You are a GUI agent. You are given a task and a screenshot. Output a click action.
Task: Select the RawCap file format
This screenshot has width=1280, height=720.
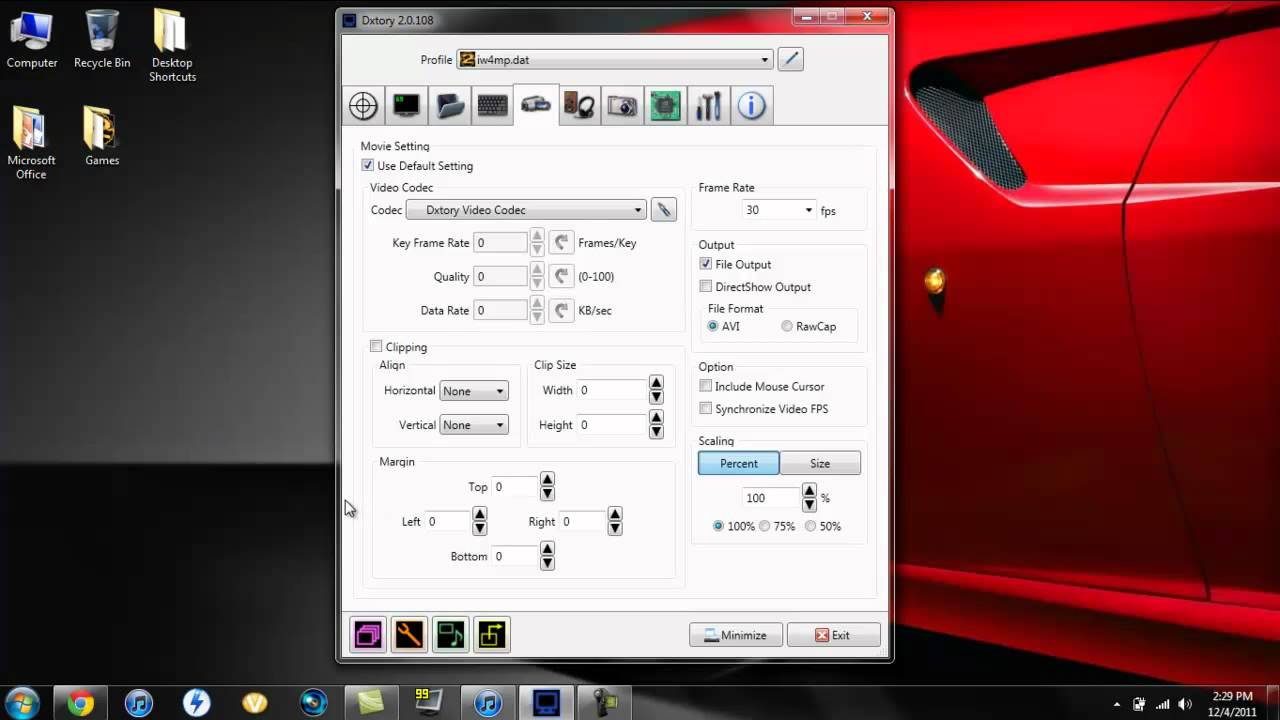(x=786, y=326)
